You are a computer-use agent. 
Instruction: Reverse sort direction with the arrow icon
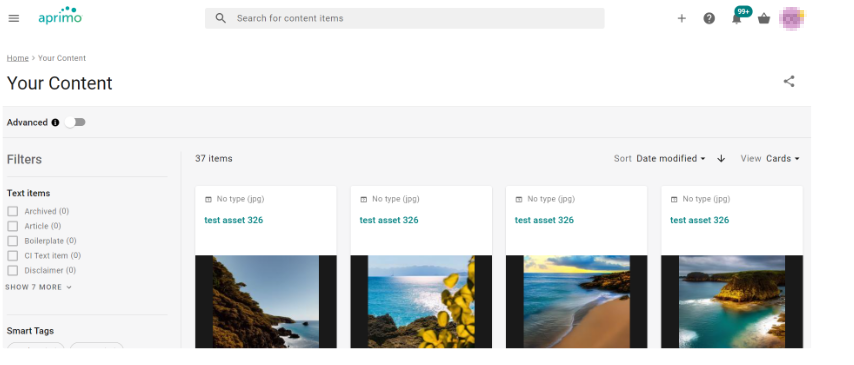pyautogui.click(x=721, y=159)
